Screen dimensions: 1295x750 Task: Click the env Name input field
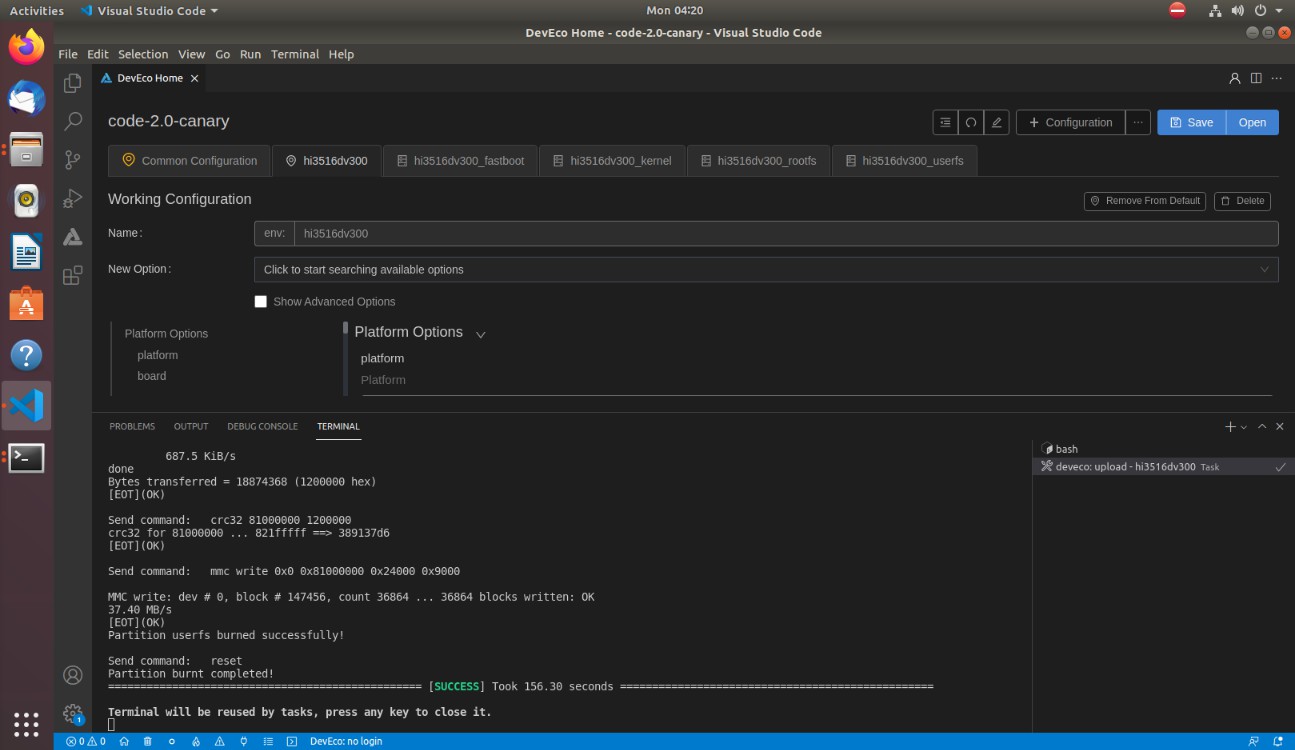pyautogui.click(x=785, y=233)
